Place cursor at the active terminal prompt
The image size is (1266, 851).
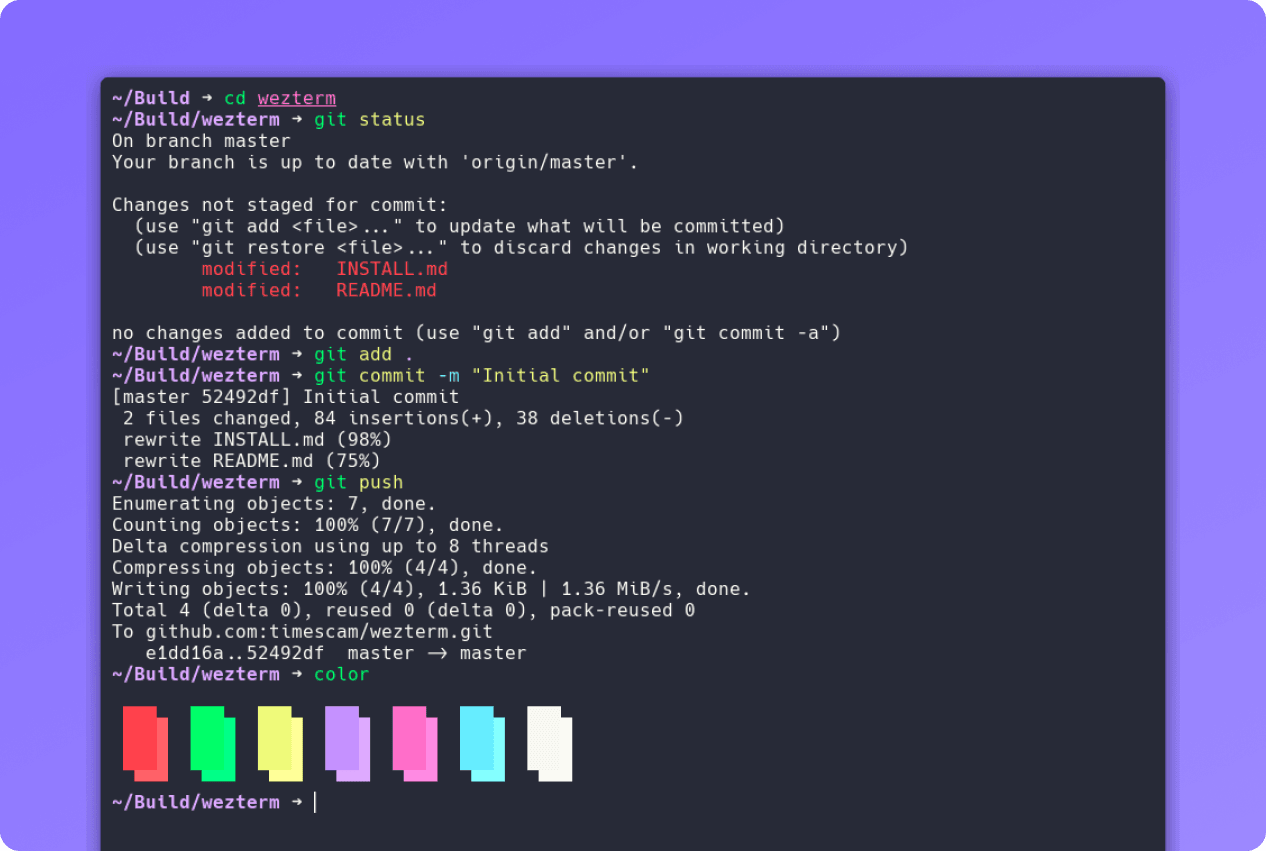(314, 801)
